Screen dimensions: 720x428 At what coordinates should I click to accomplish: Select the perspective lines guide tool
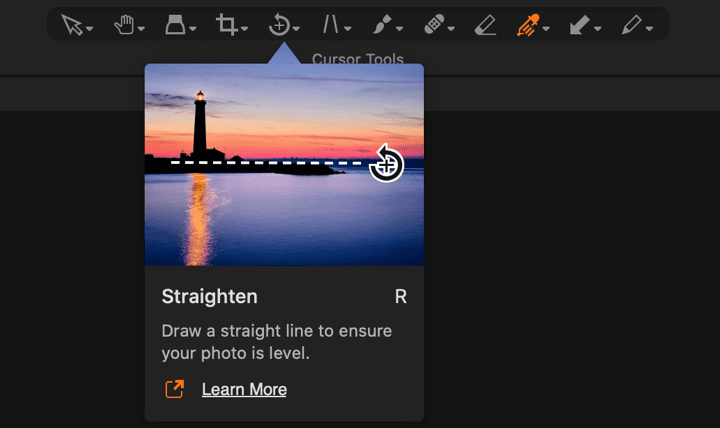pos(331,24)
